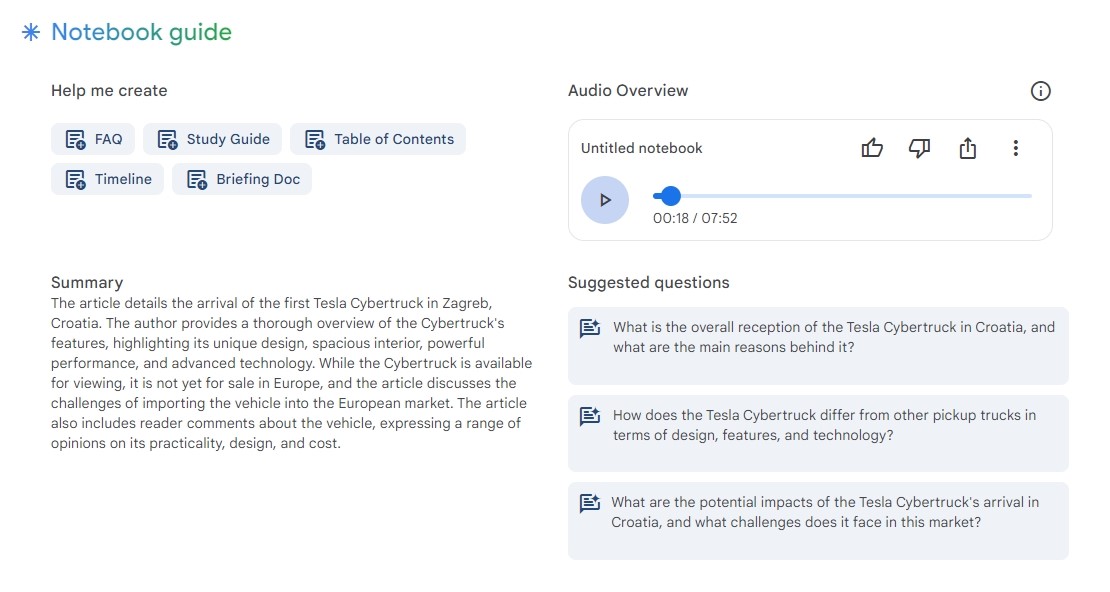
Task: Share the audio overview
Action: coord(967,148)
